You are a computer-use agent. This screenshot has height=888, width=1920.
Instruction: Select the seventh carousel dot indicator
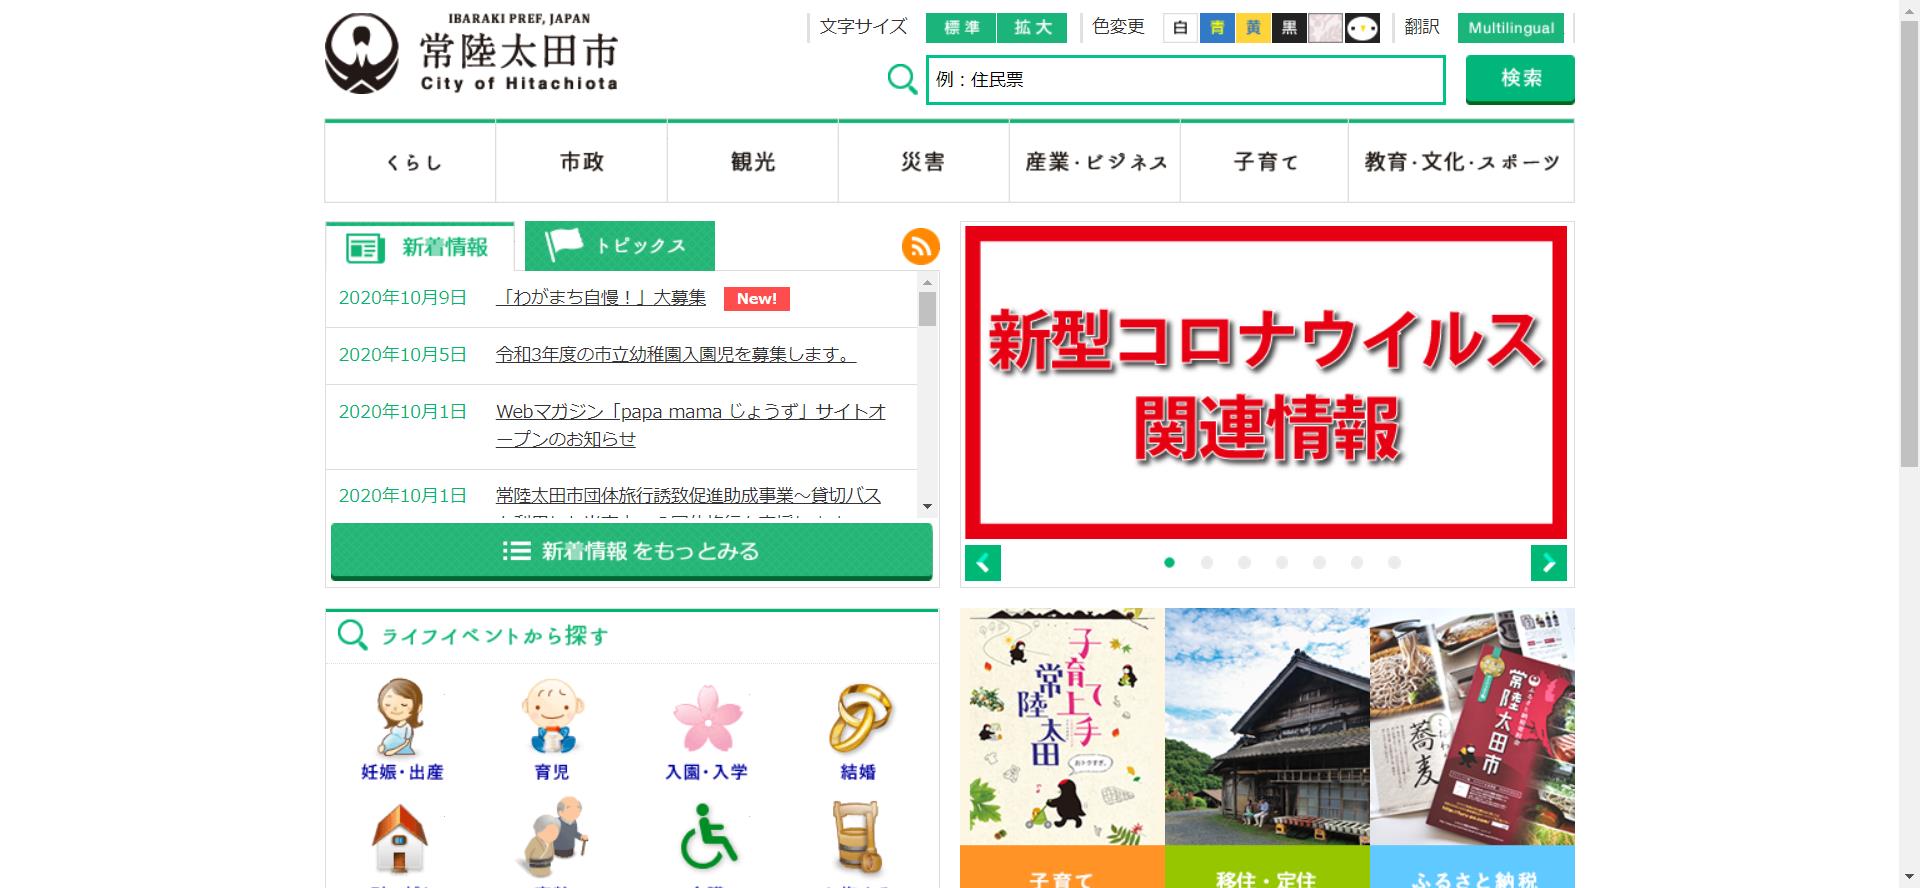(1394, 563)
